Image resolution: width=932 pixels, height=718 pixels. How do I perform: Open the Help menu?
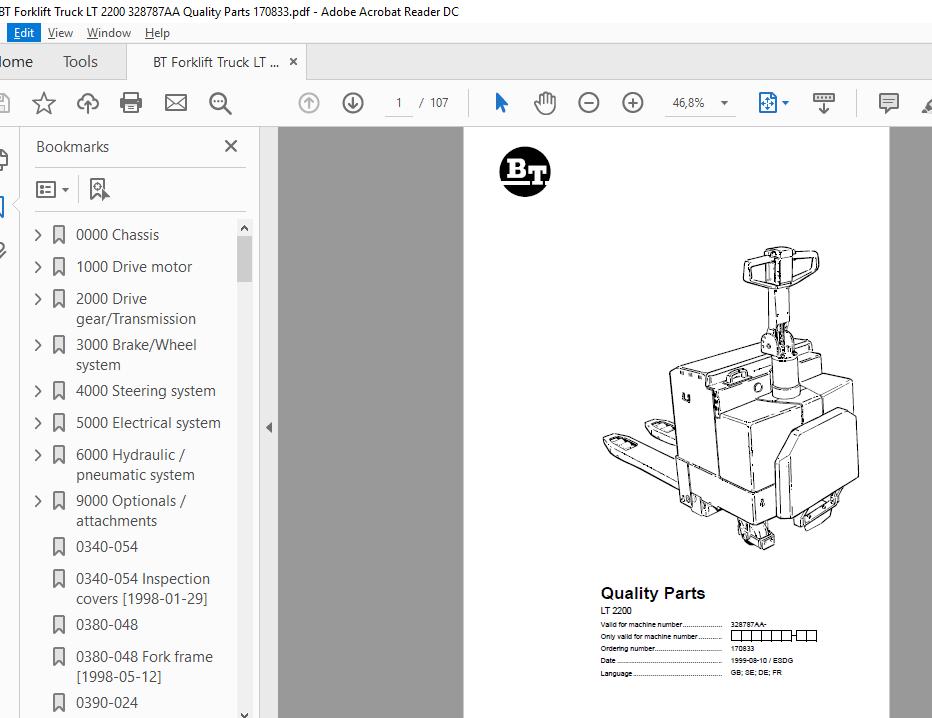[x=158, y=33]
